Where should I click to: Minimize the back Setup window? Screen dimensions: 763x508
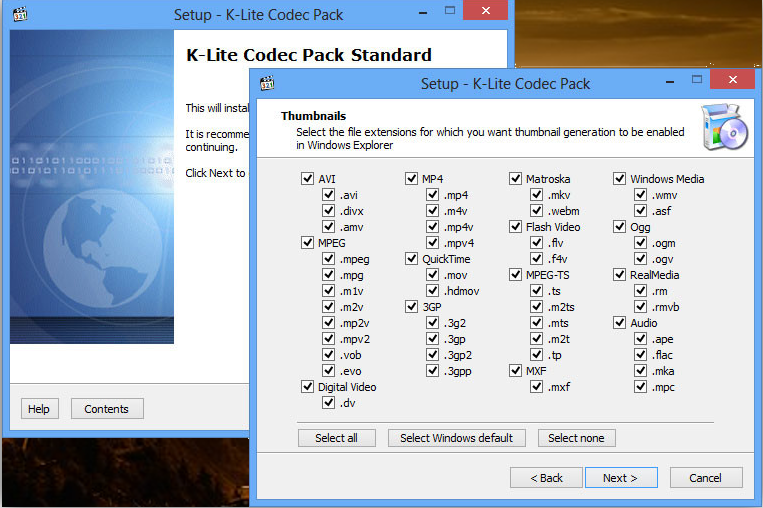click(423, 11)
